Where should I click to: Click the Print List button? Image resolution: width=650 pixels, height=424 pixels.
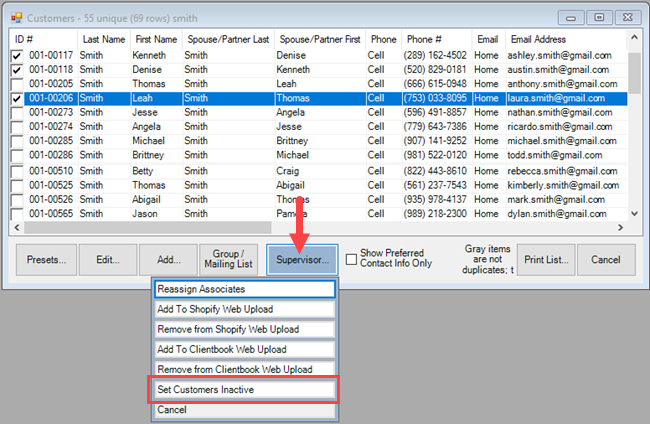pos(545,259)
